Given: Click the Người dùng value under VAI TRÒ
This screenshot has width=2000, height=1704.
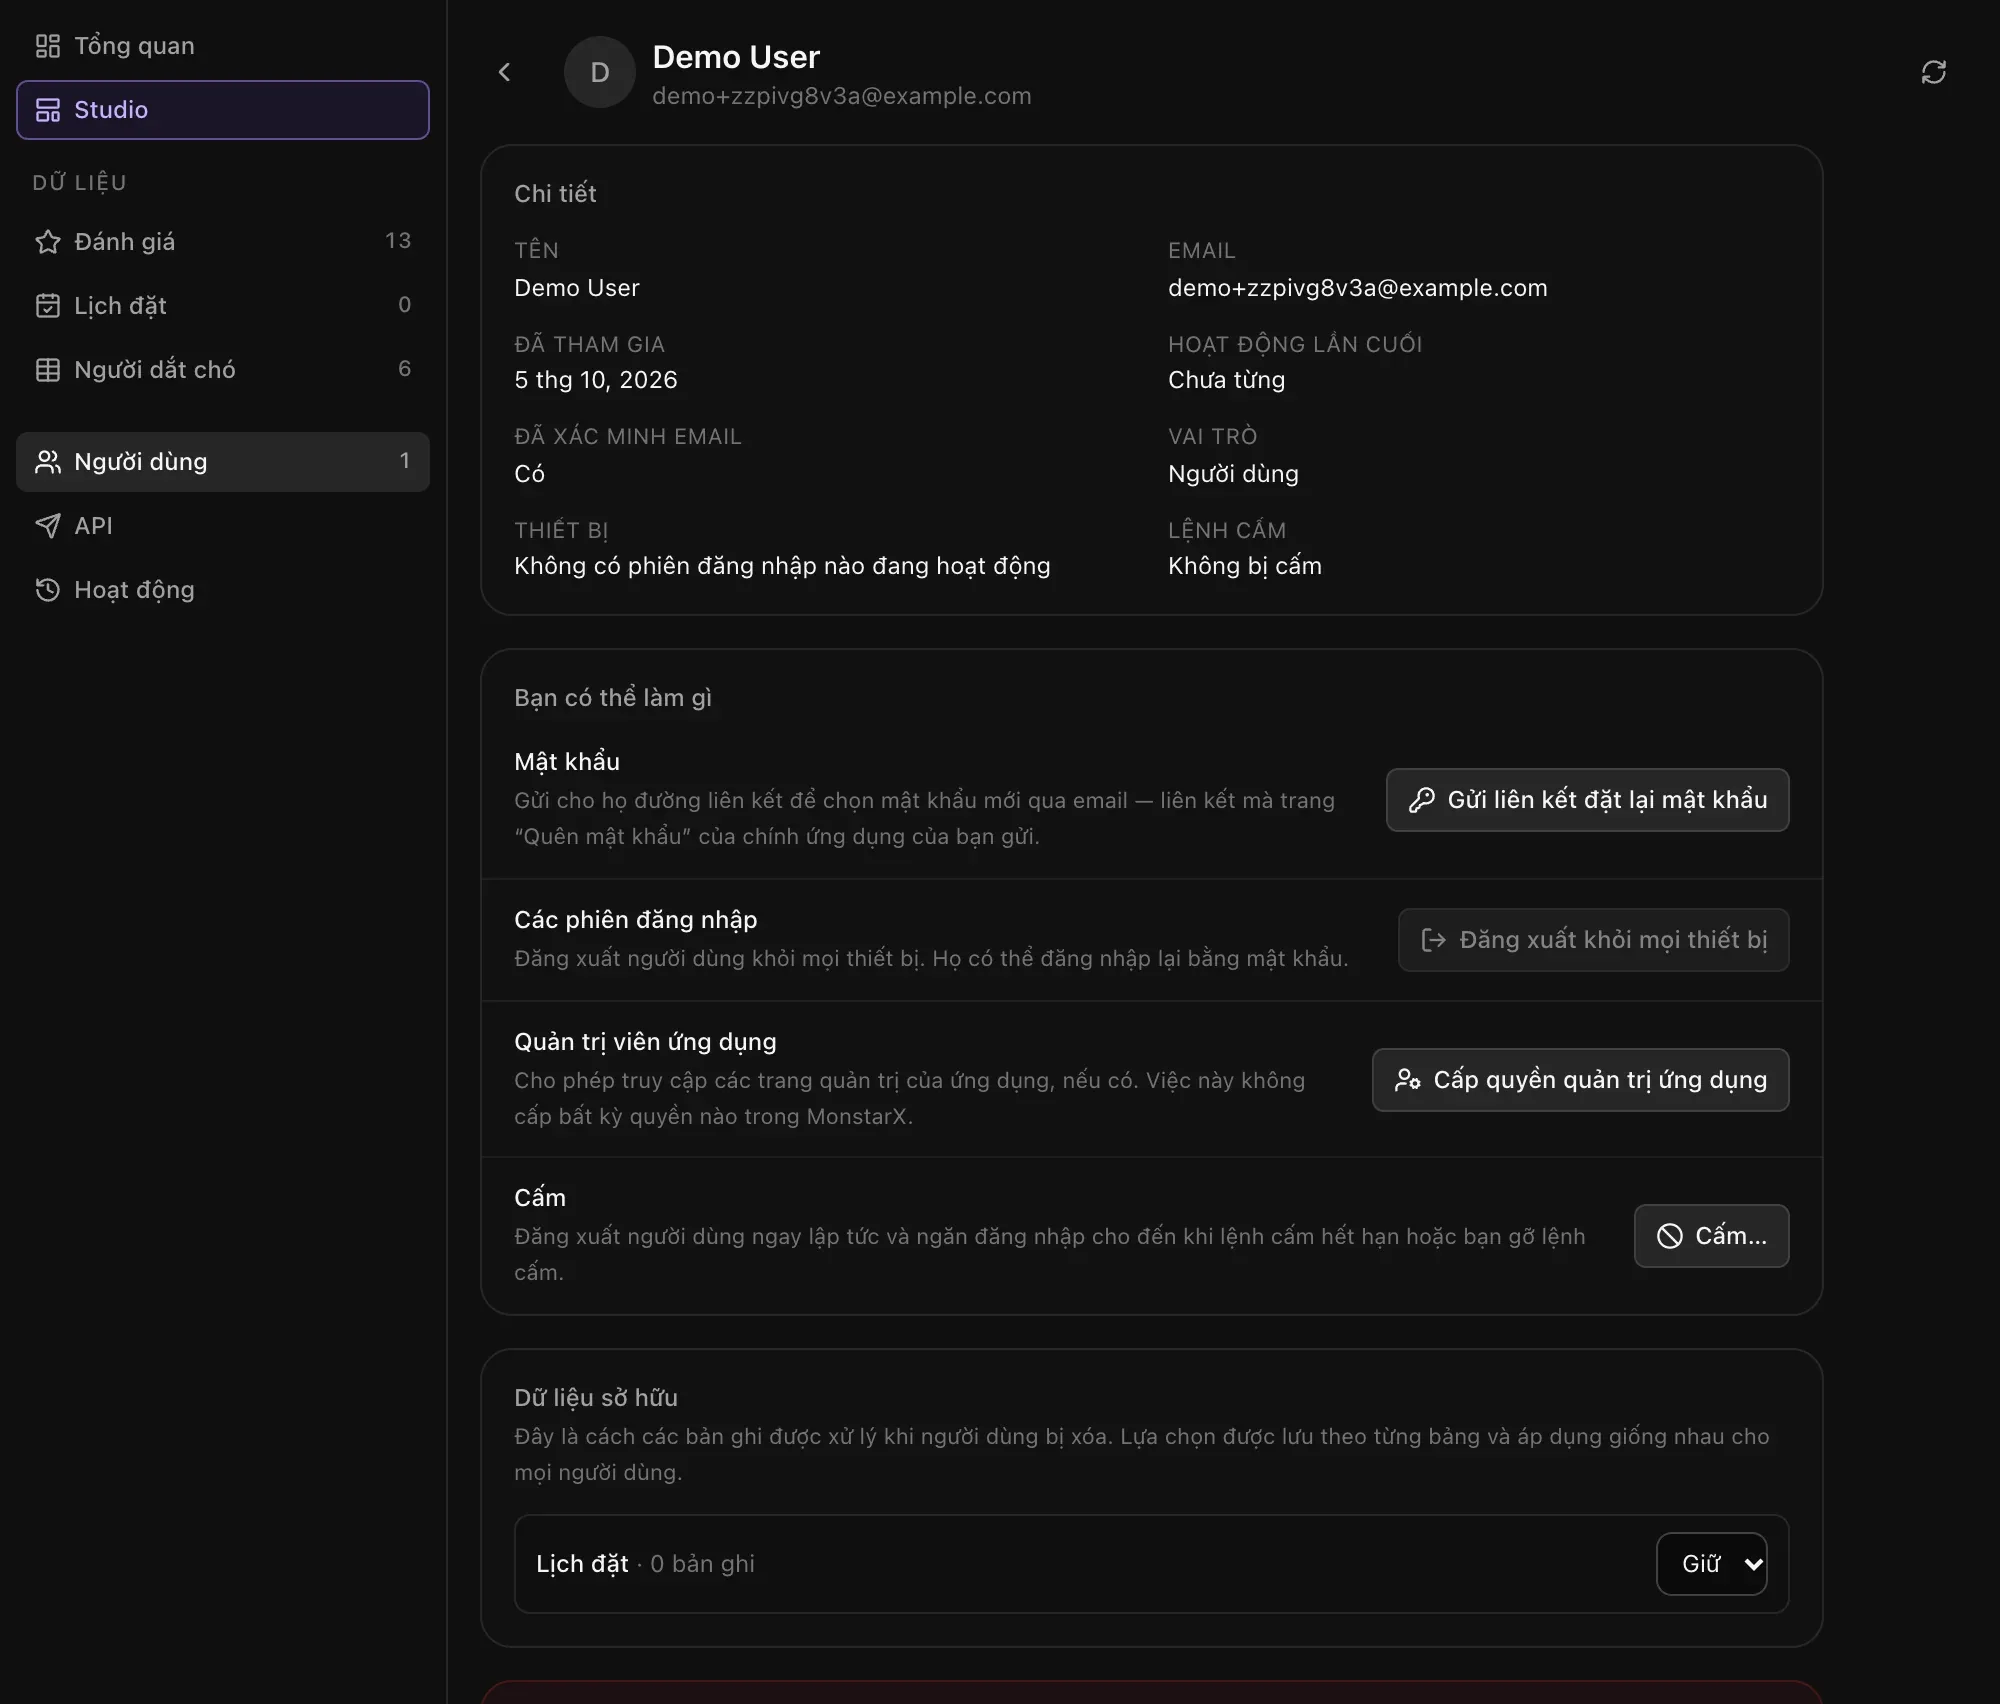Looking at the screenshot, I should (x=1233, y=474).
